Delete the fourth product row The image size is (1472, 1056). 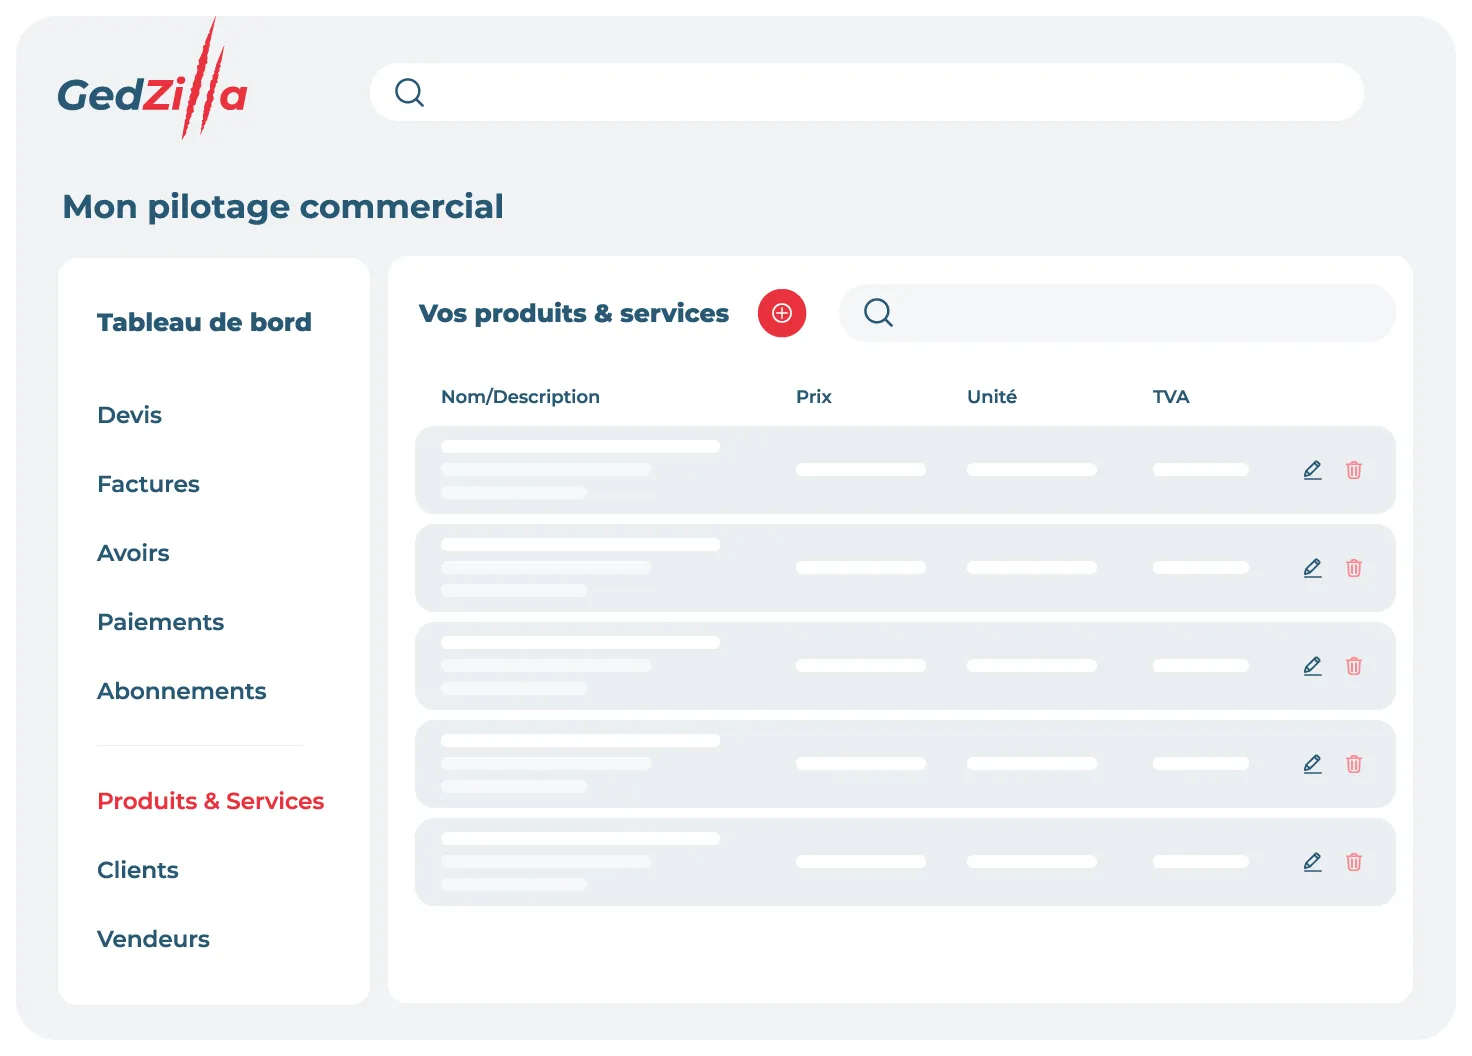coord(1354,764)
